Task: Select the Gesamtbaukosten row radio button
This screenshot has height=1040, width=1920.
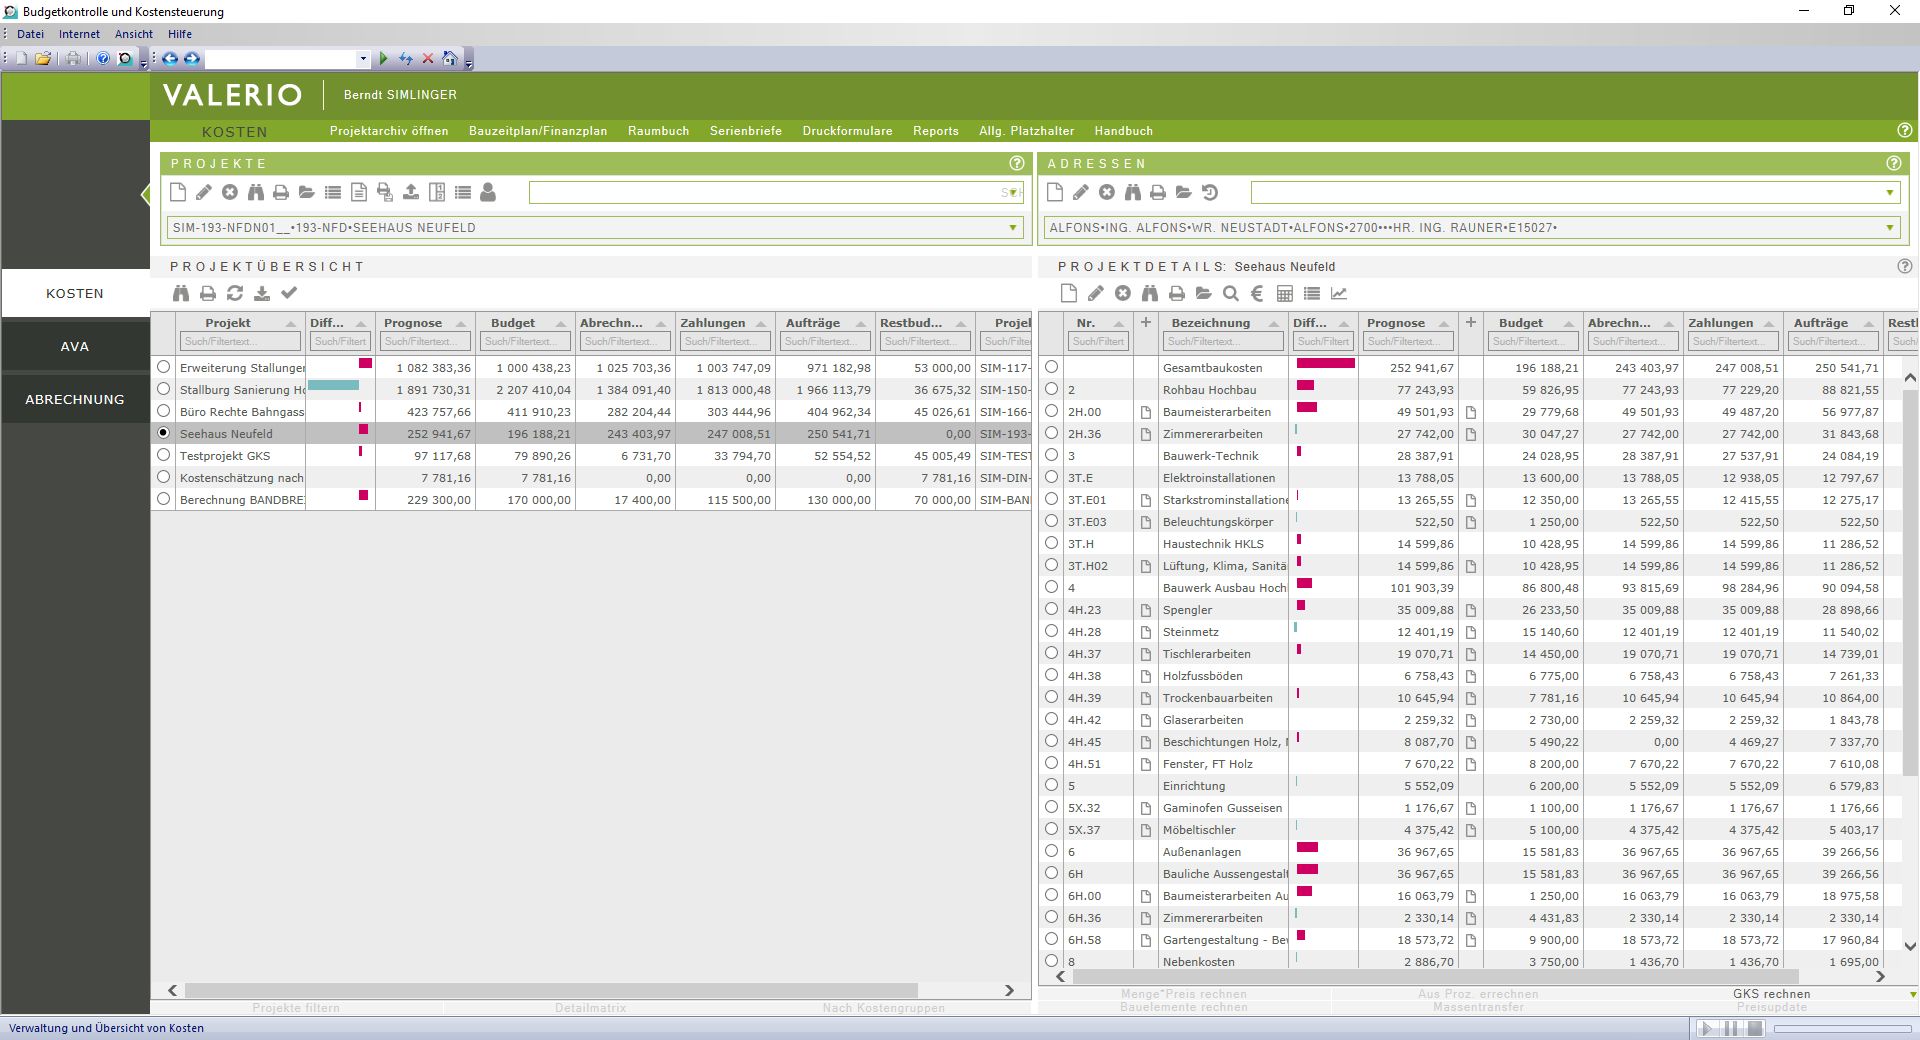Action: 1051,367
